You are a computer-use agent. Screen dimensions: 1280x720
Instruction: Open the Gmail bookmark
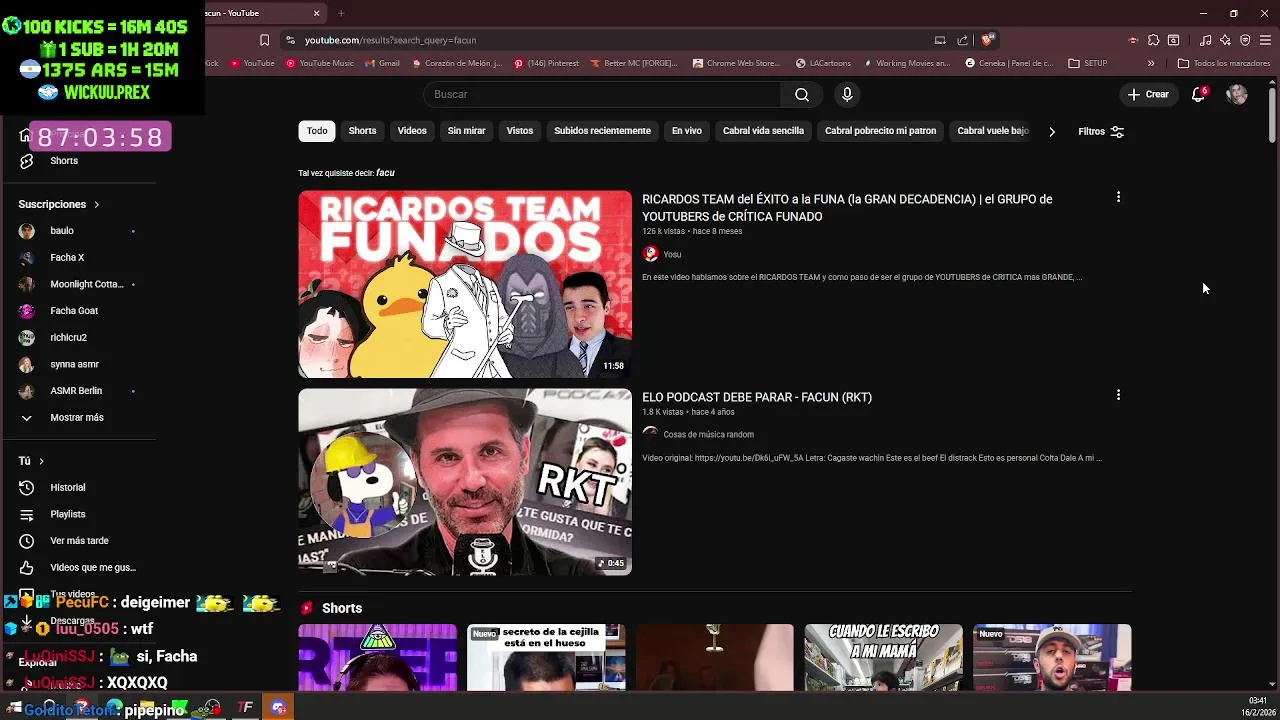pyautogui.click(x=382, y=63)
